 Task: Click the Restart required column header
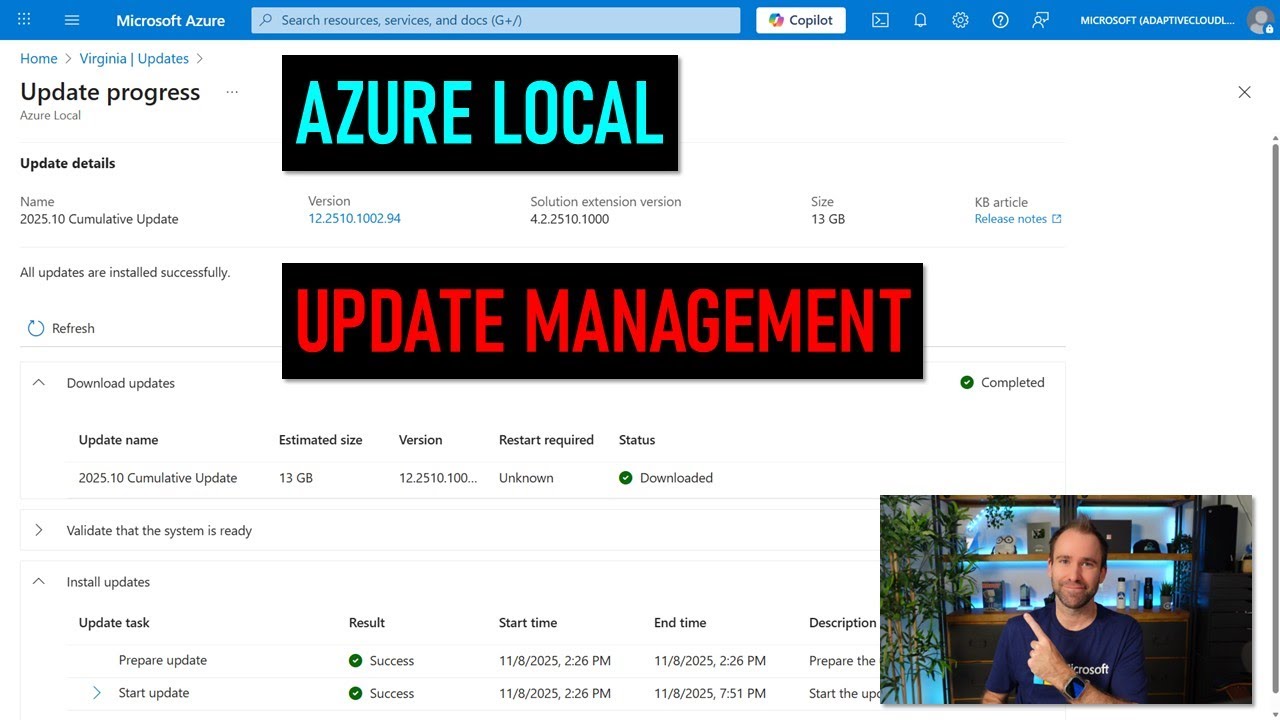pyautogui.click(x=546, y=440)
